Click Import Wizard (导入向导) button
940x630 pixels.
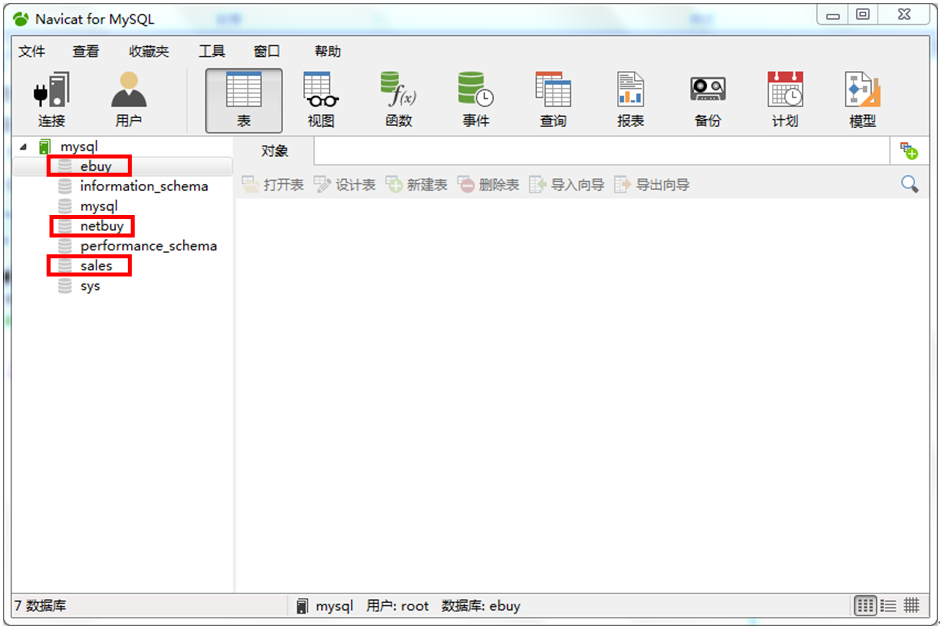coord(567,185)
